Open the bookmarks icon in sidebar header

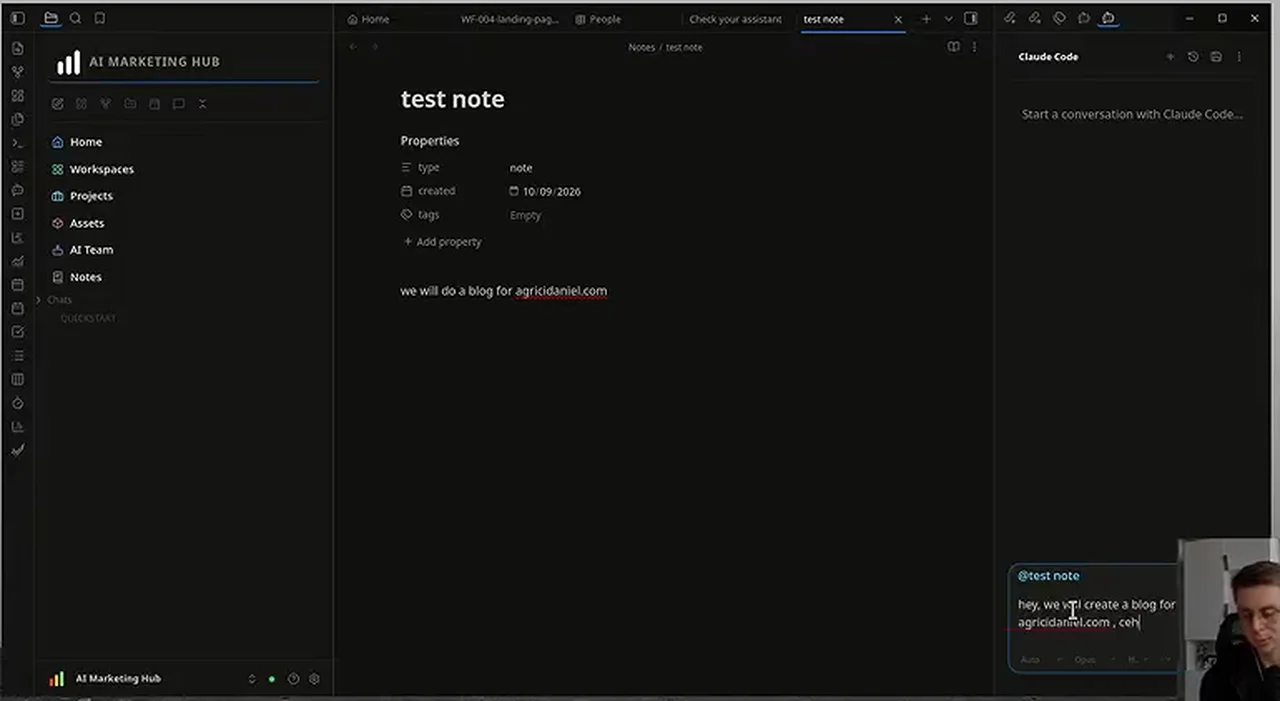tap(100, 18)
